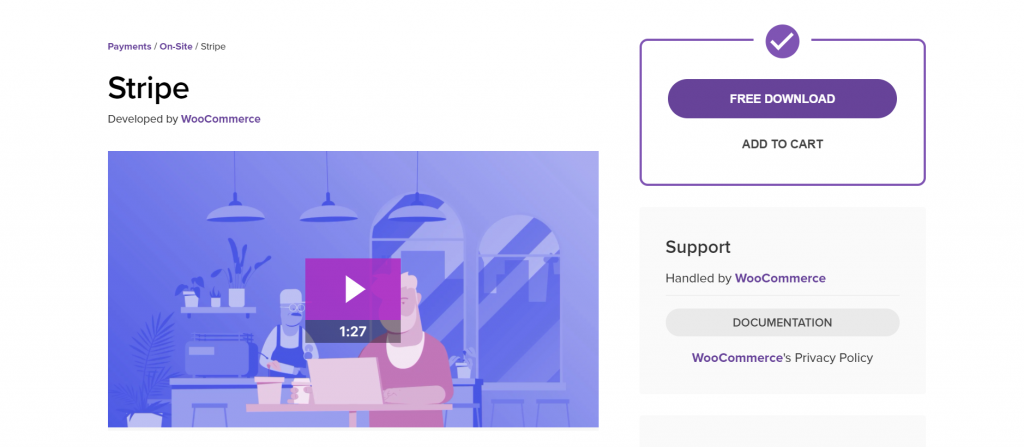The width and height of the screenshot is (1024, 447).
Task: Click the purple checkmark badge icon
Action: [x=782, y=42]
